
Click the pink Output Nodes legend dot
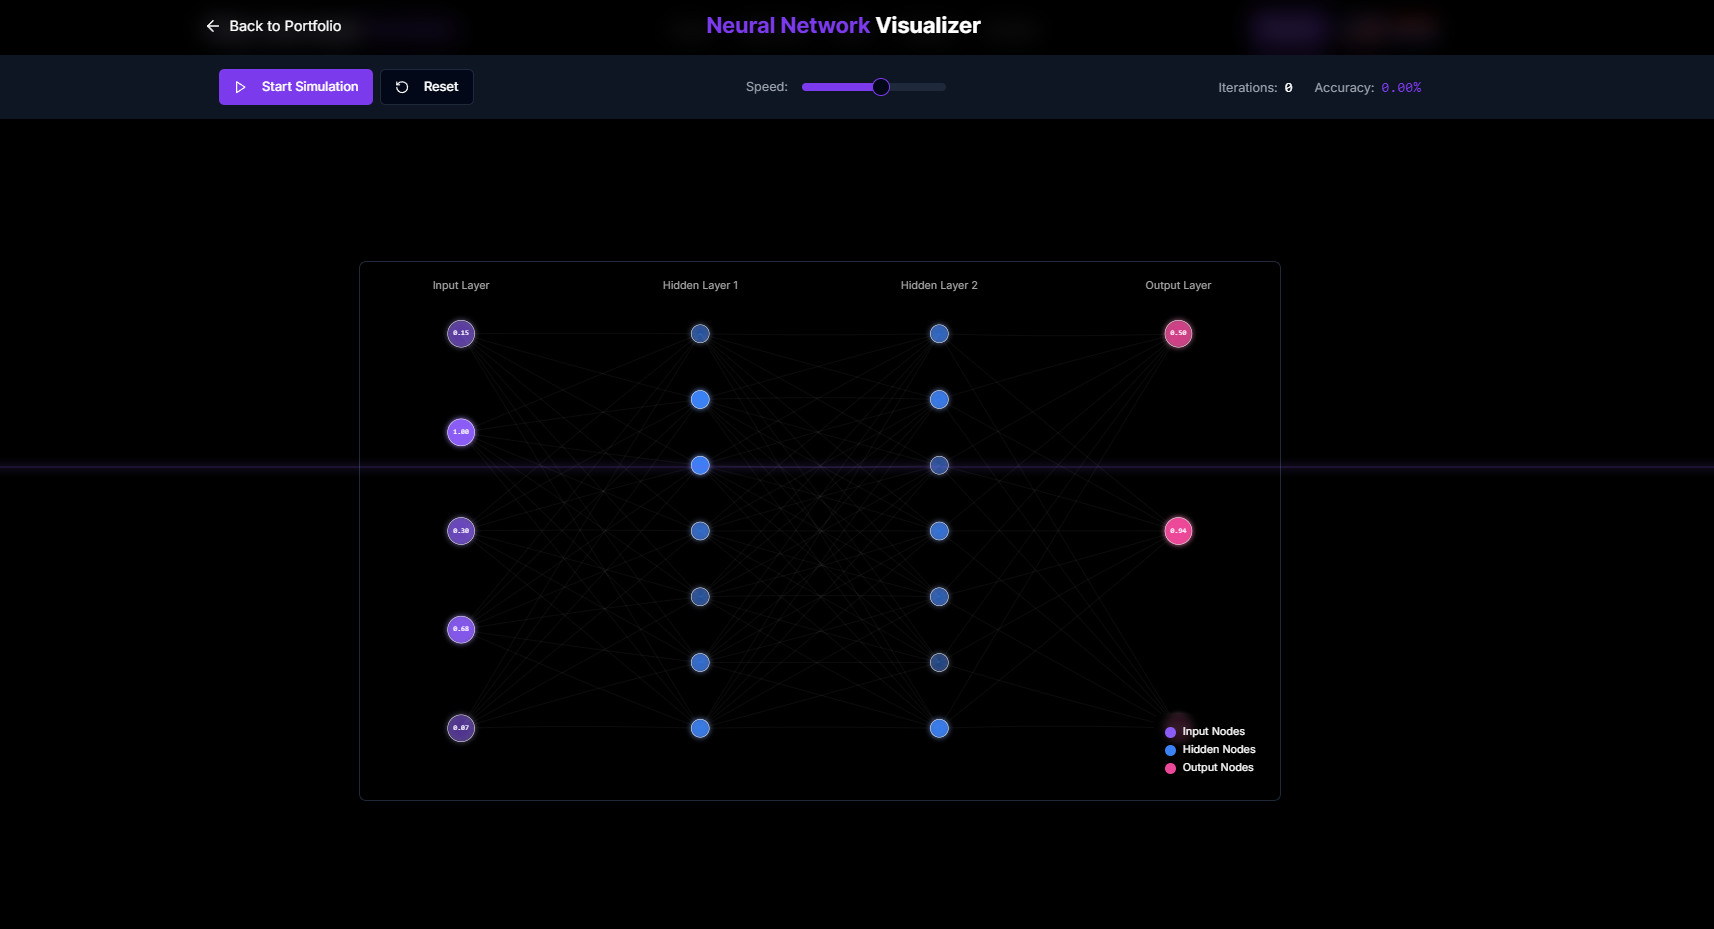pos(1170,768)
